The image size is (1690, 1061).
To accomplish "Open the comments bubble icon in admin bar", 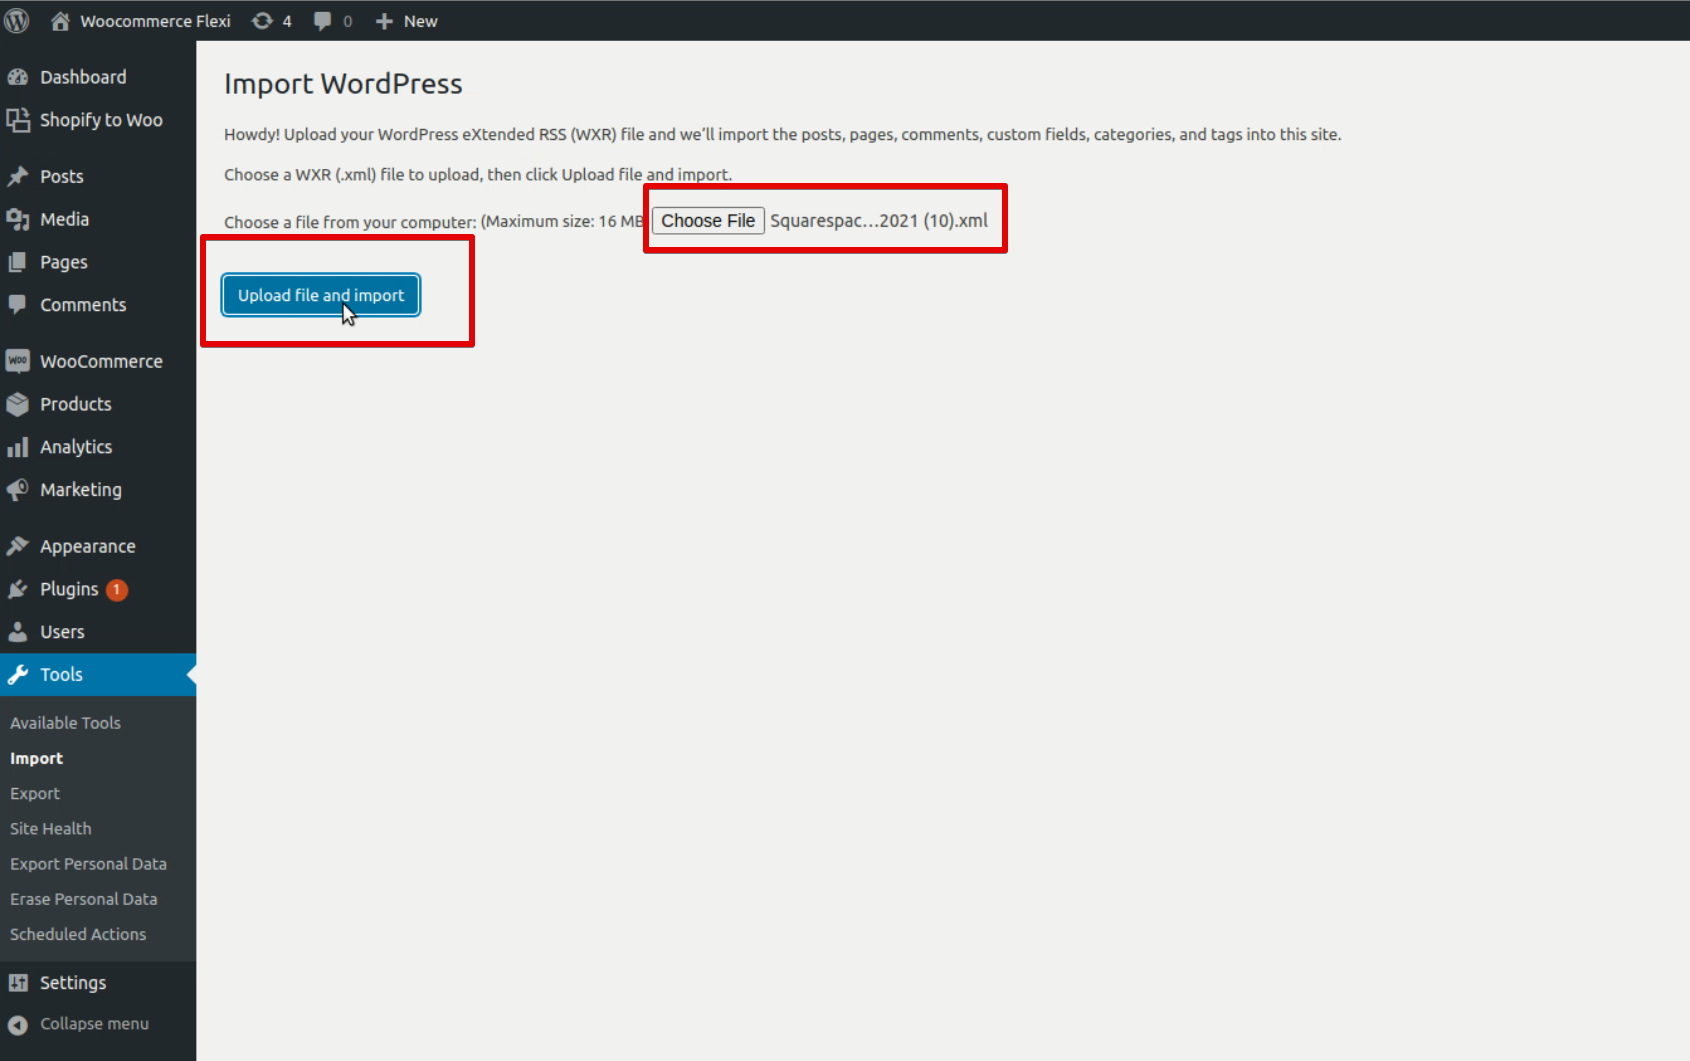I will tap(322, 21).
